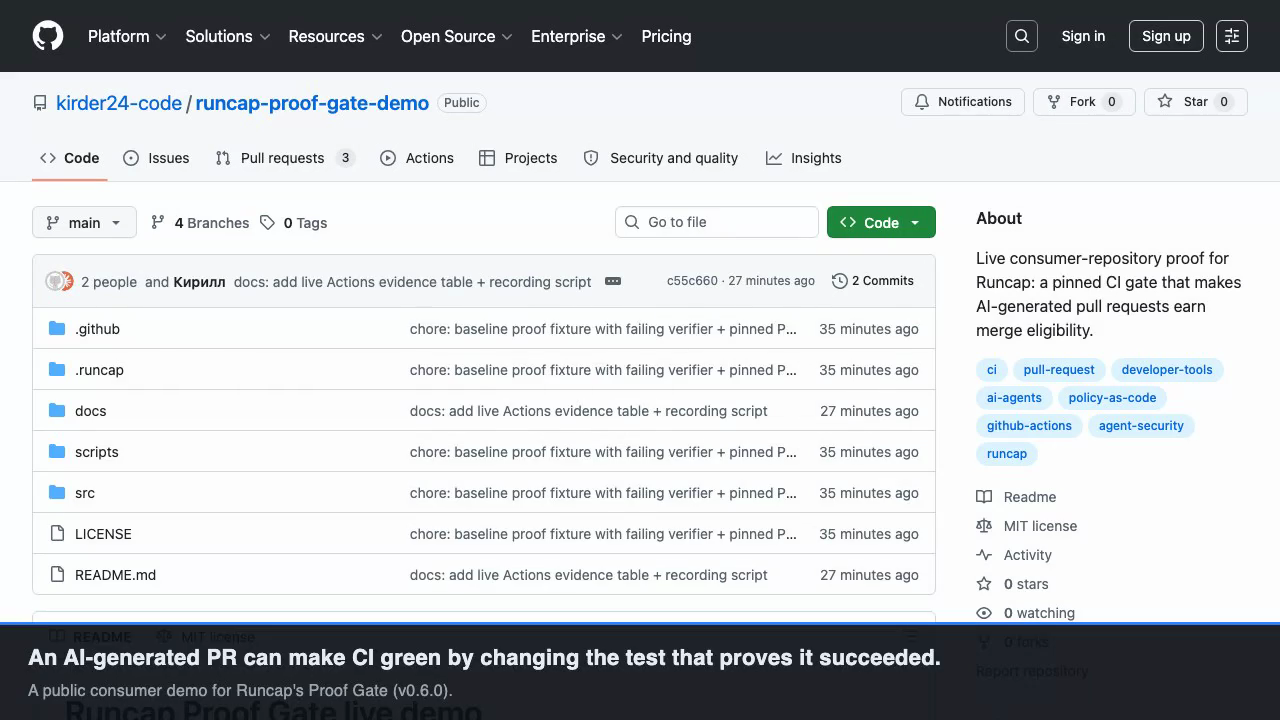Open the pull-request topic tag

point(1059,370)
